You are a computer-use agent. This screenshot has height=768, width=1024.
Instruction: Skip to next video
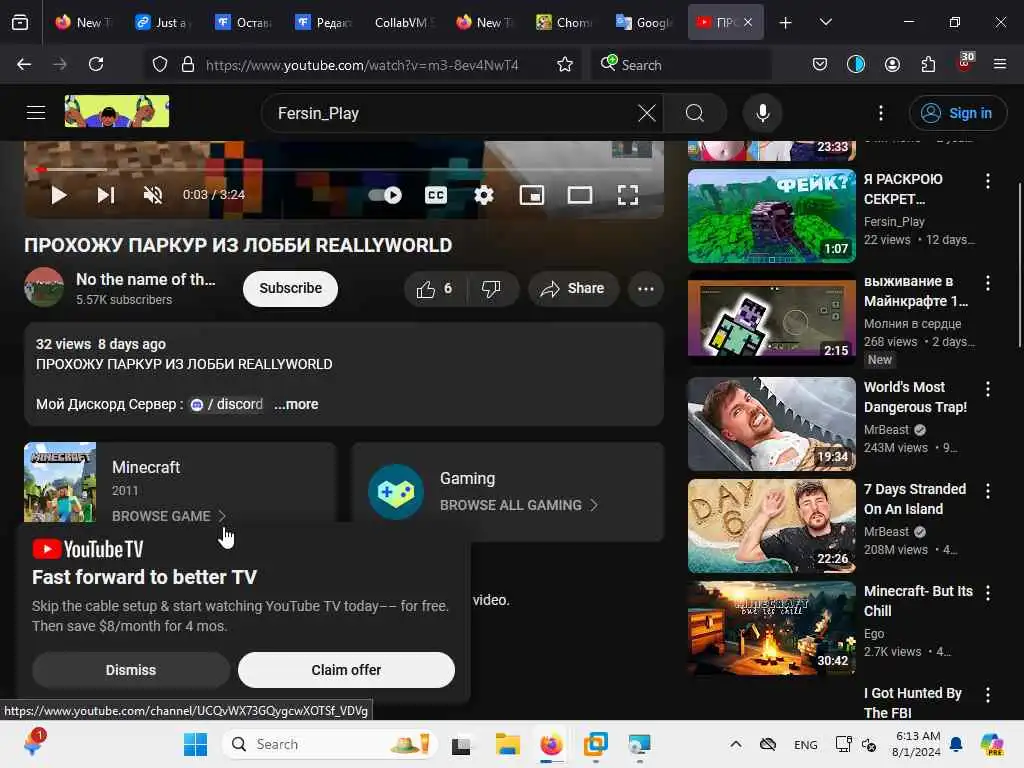[106, 195]
